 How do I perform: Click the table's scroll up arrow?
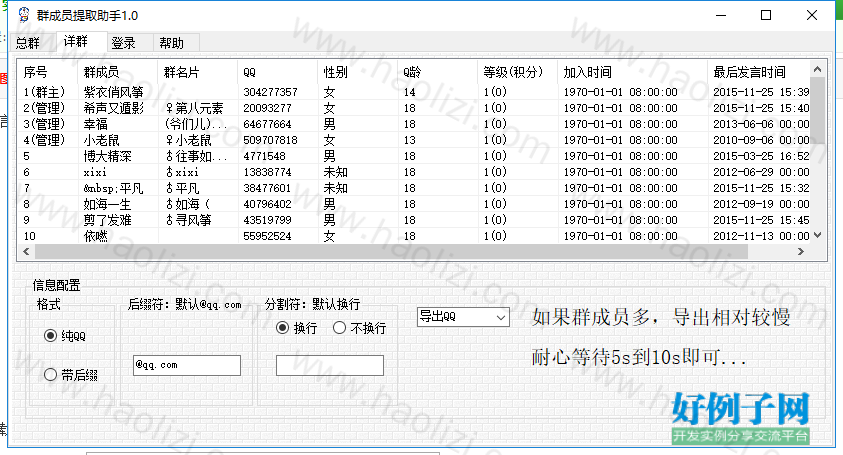(x=817, y=69)
